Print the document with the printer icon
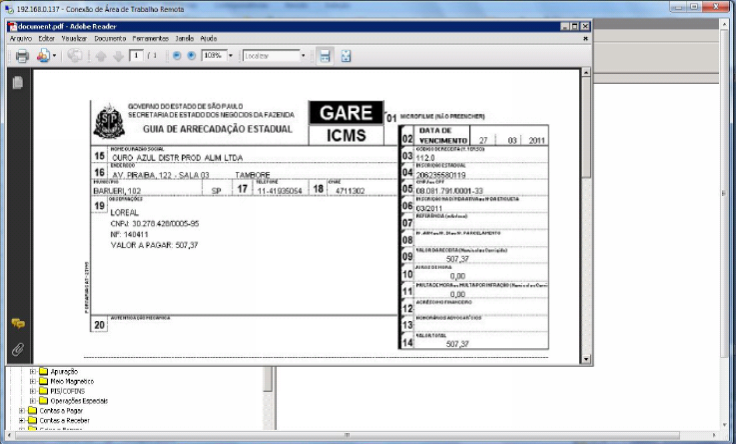The height and width of the screenshot is (445, 739). coord(22,56)
